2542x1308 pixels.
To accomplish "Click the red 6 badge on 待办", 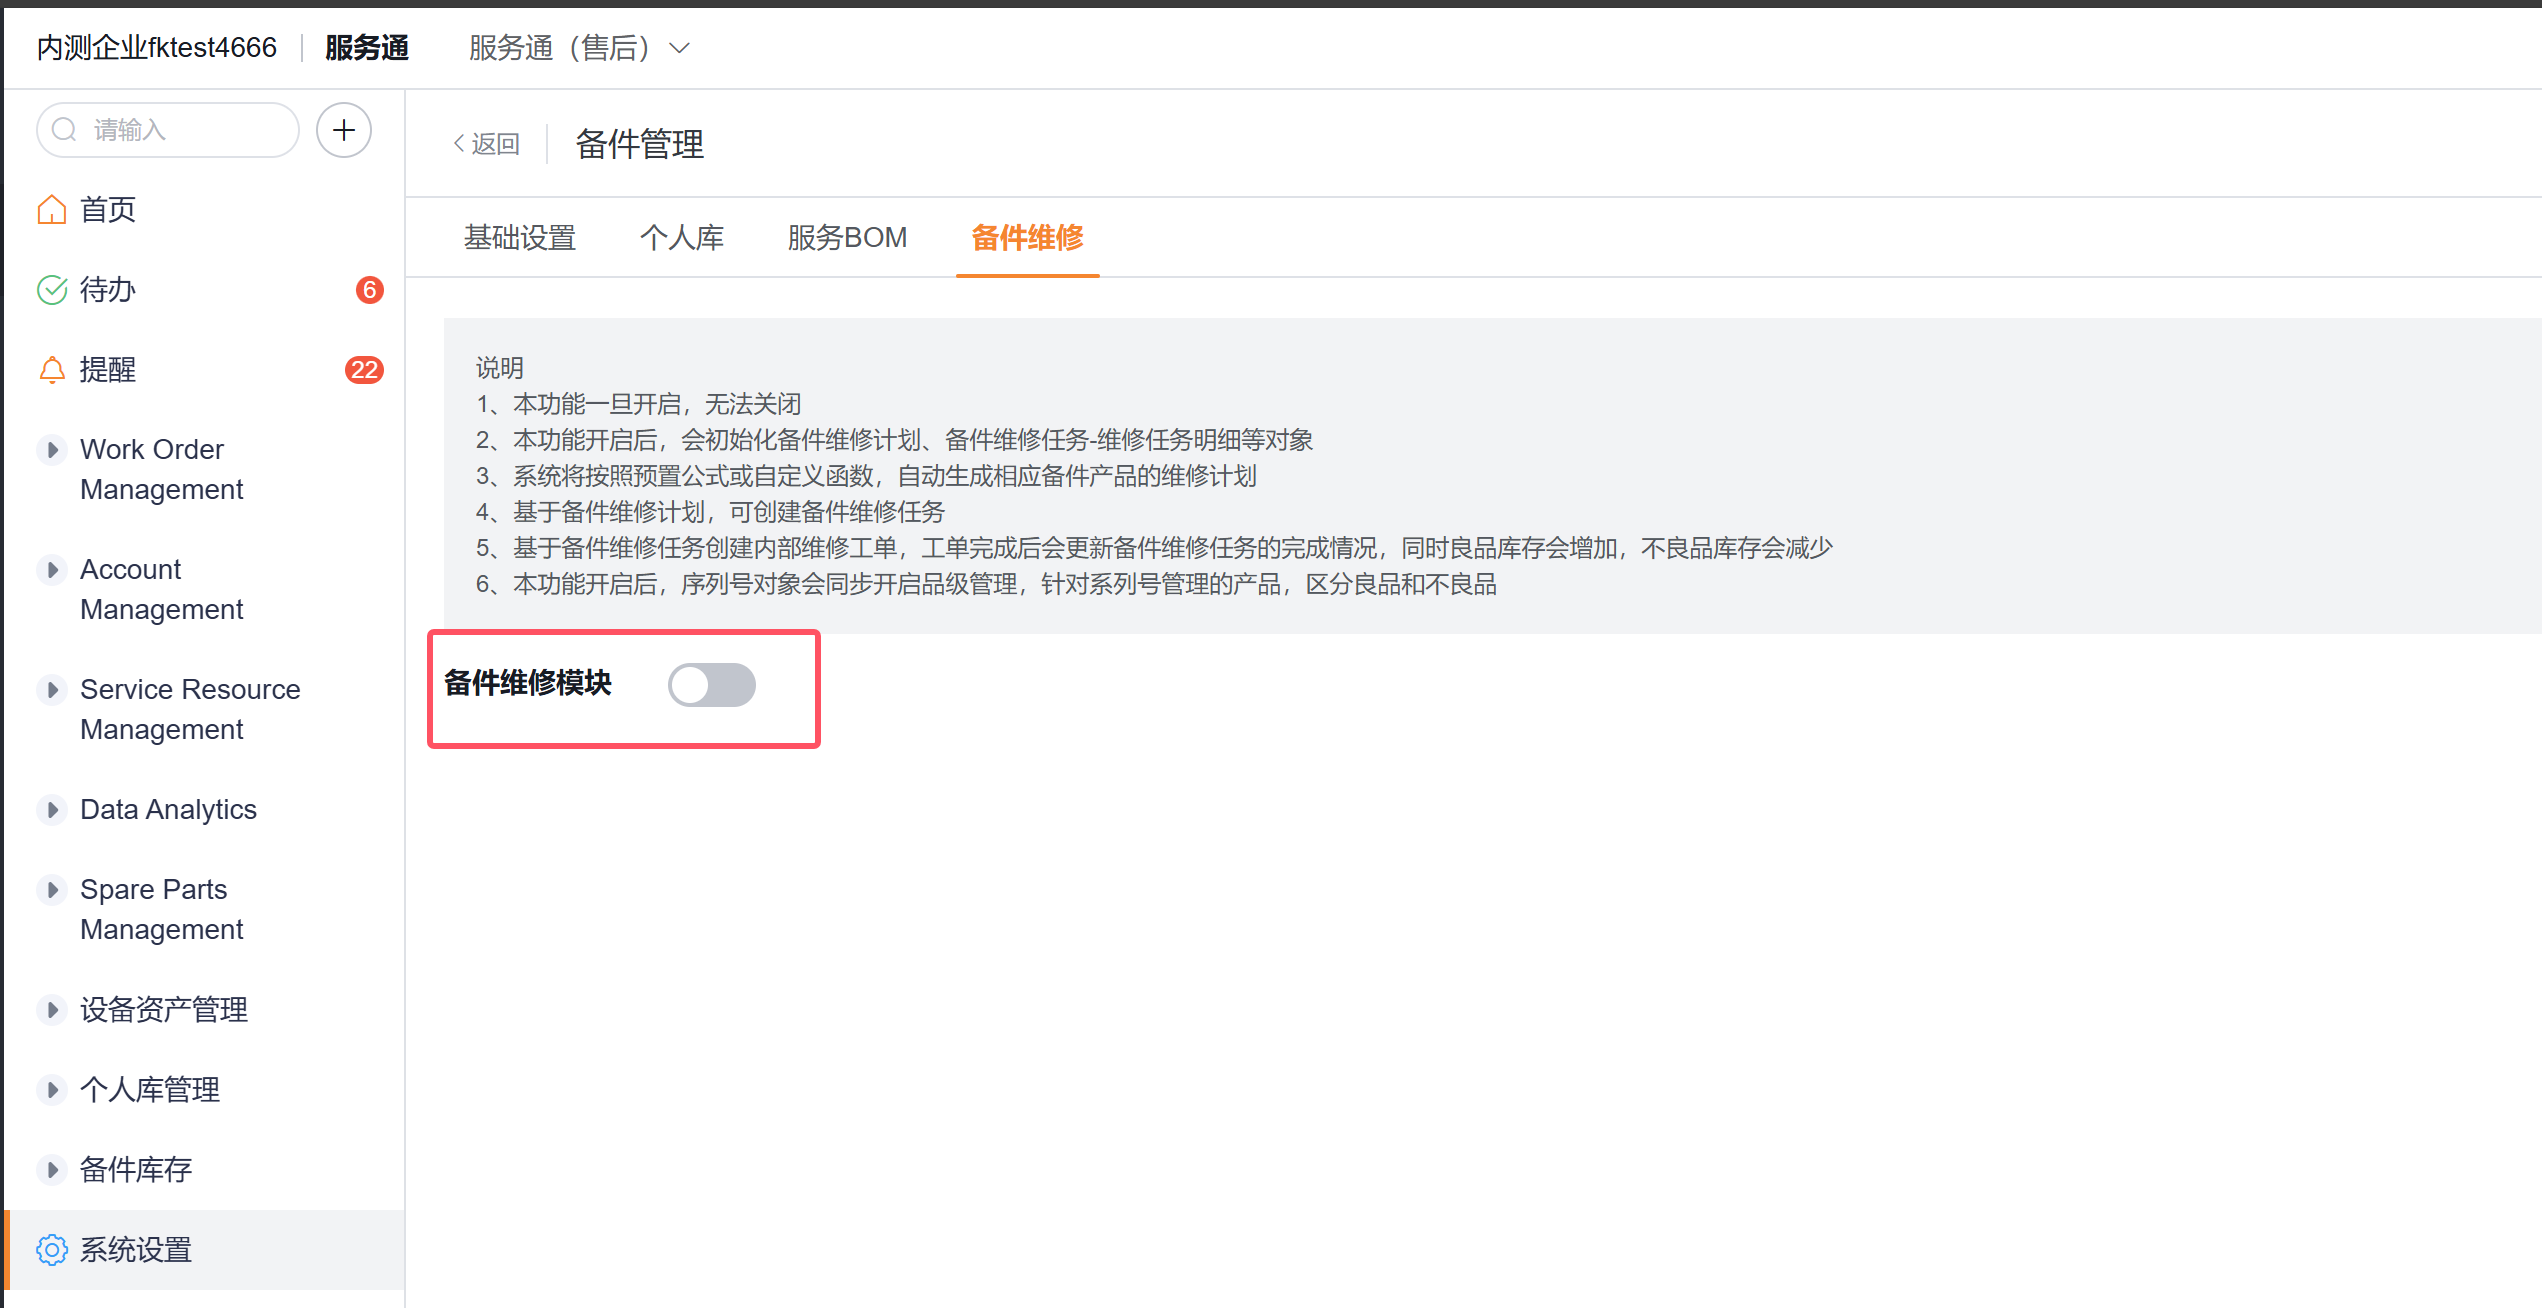I will coord(369,290).
